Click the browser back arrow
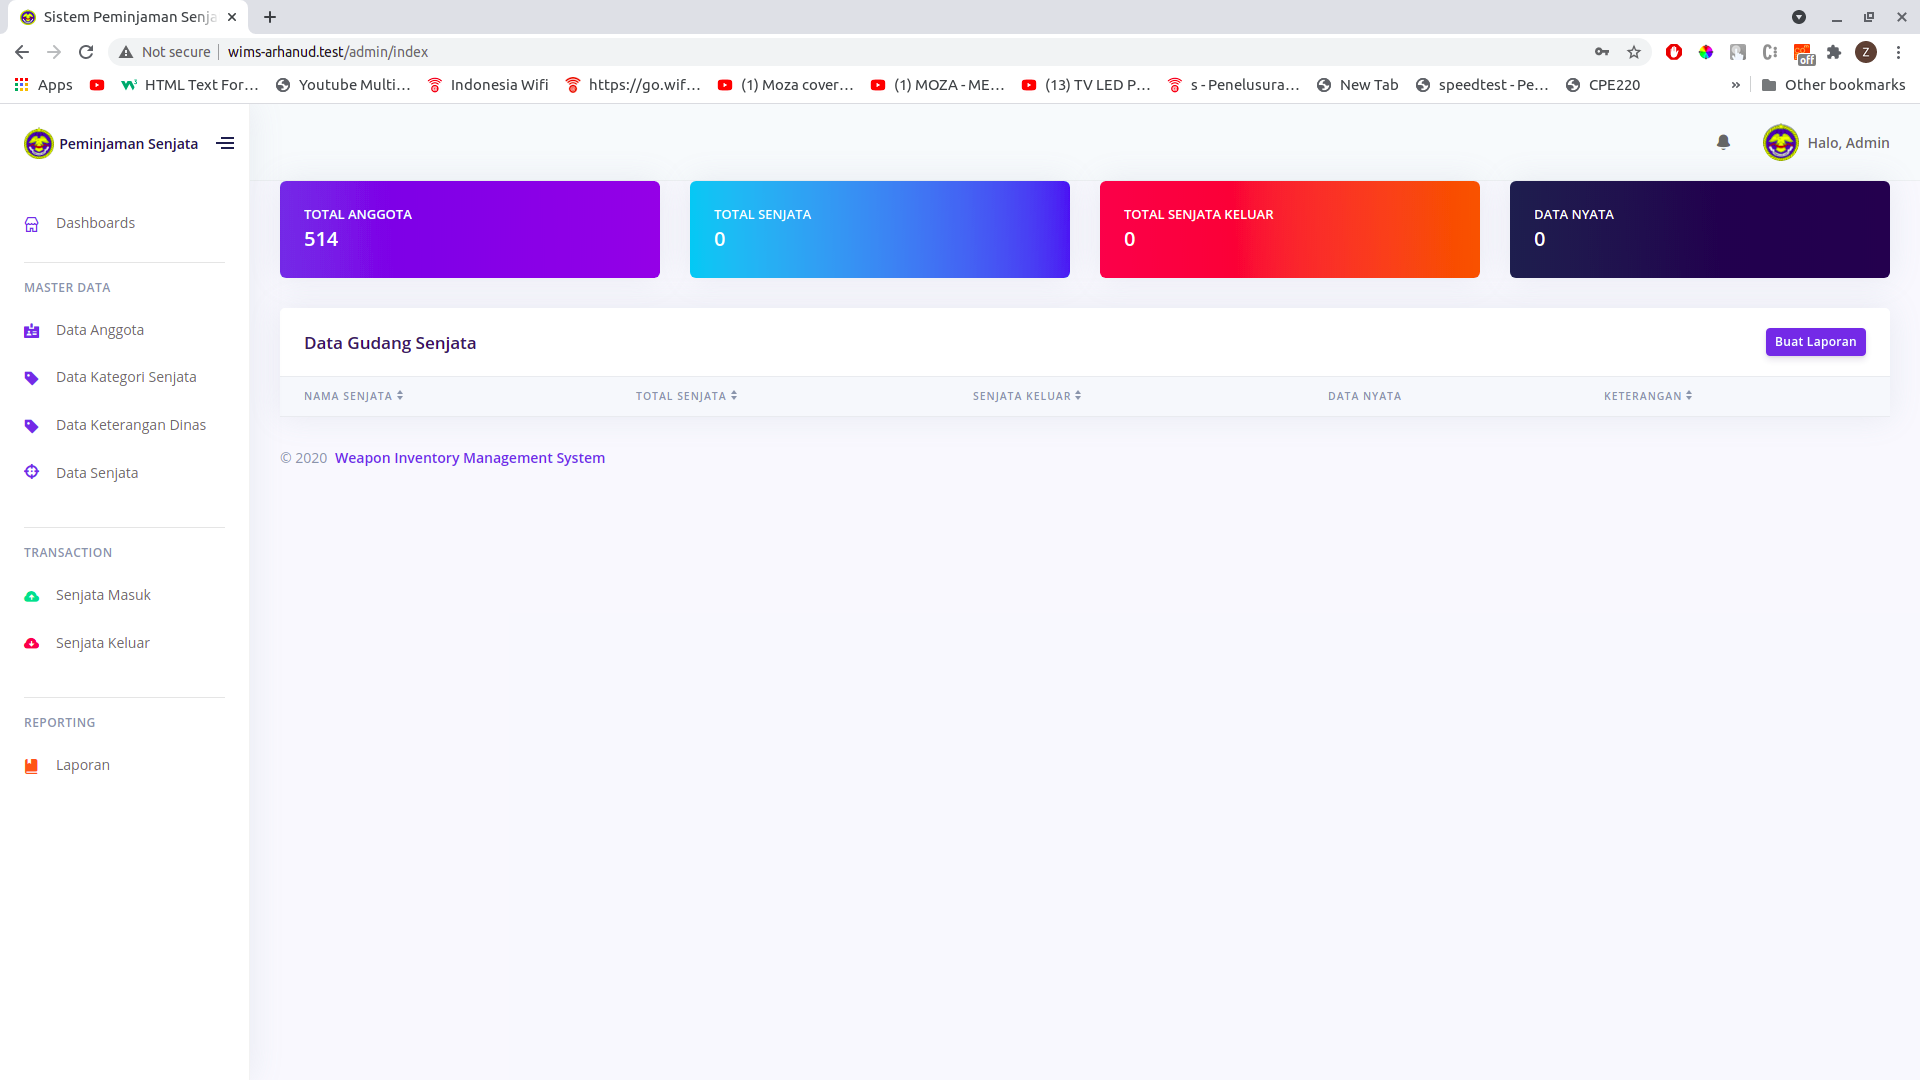Viewport: 1920px width, 1080px height. tap(22, 52)
